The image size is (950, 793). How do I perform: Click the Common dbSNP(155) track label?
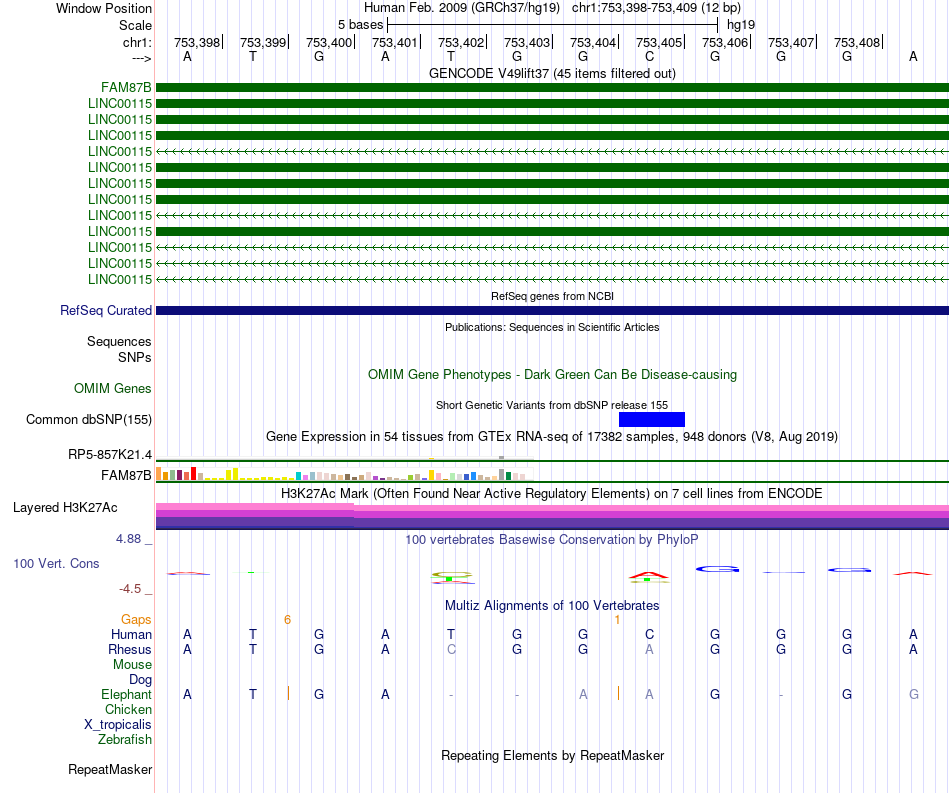[88, 419]
